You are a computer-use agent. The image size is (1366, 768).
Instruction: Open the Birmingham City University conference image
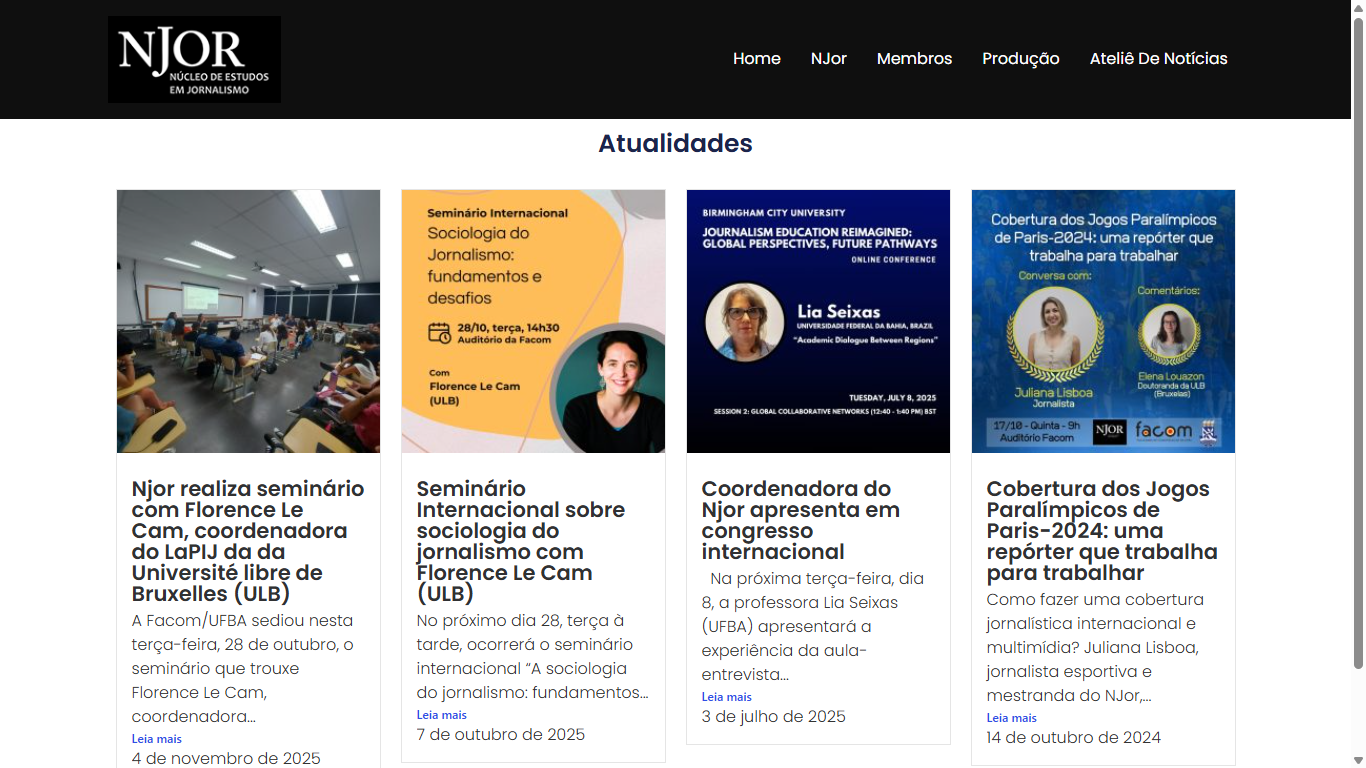click(x=819, y=321)
